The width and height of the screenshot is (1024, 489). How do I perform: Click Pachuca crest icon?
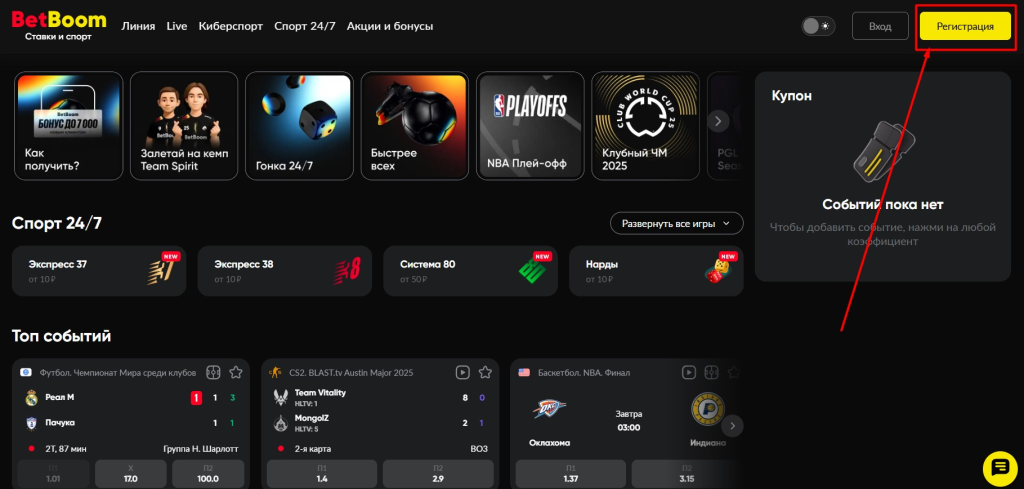click(31, 423)
